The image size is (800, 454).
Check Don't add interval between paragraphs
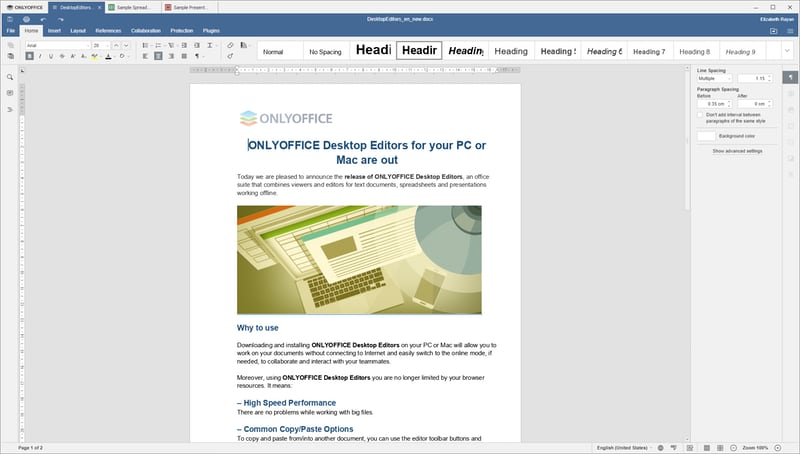pos(700,115)
